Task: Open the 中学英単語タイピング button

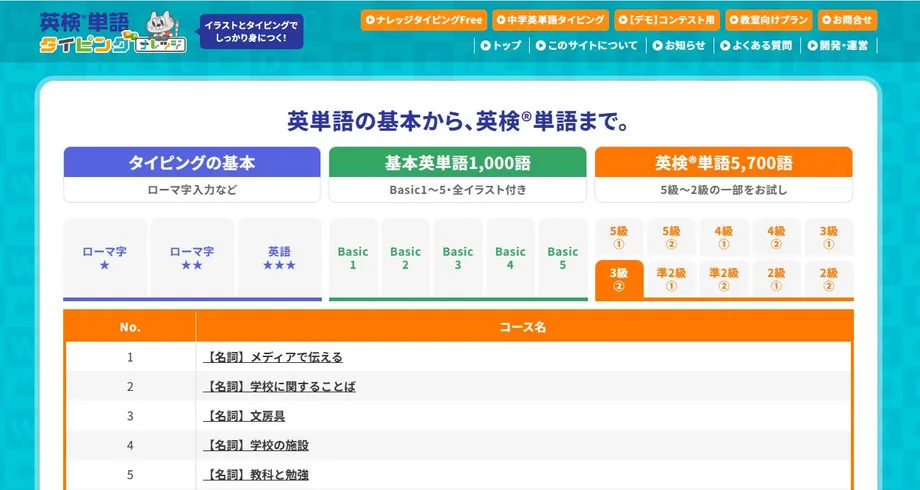Action: [x=550, y=20]
